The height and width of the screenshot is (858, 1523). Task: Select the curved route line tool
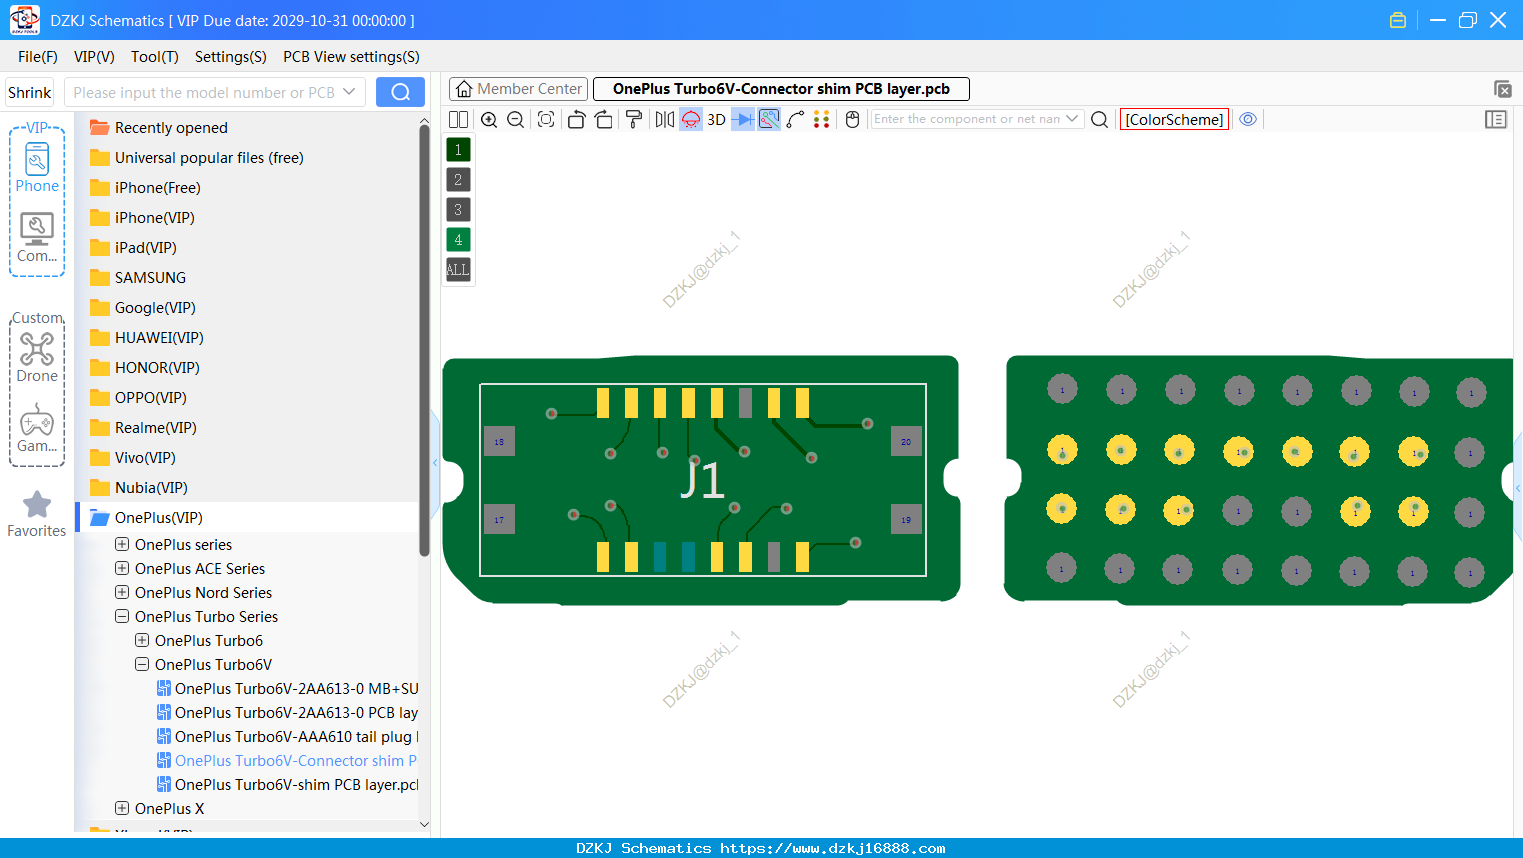(796, 120)
